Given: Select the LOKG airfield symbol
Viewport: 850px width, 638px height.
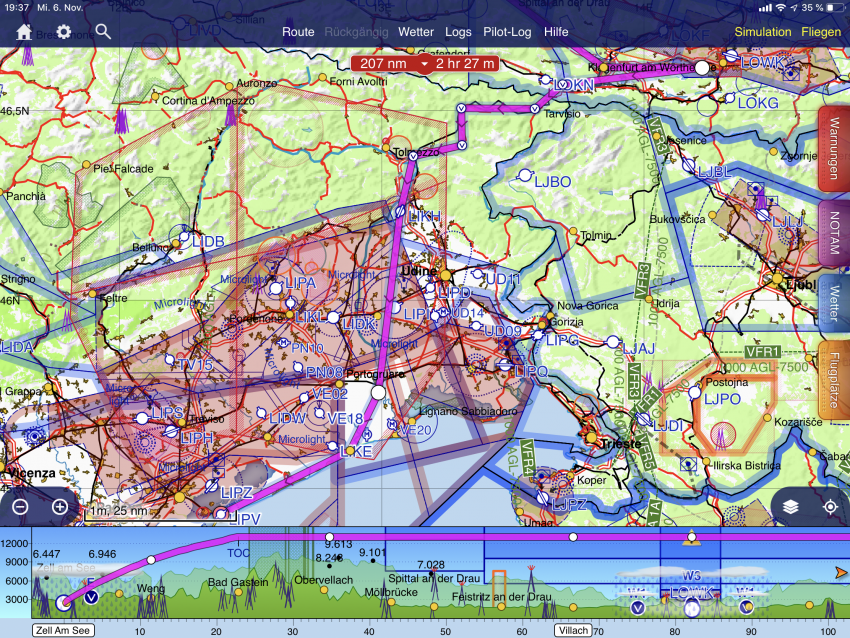Looking at the screenshot, I should [730, 99].
